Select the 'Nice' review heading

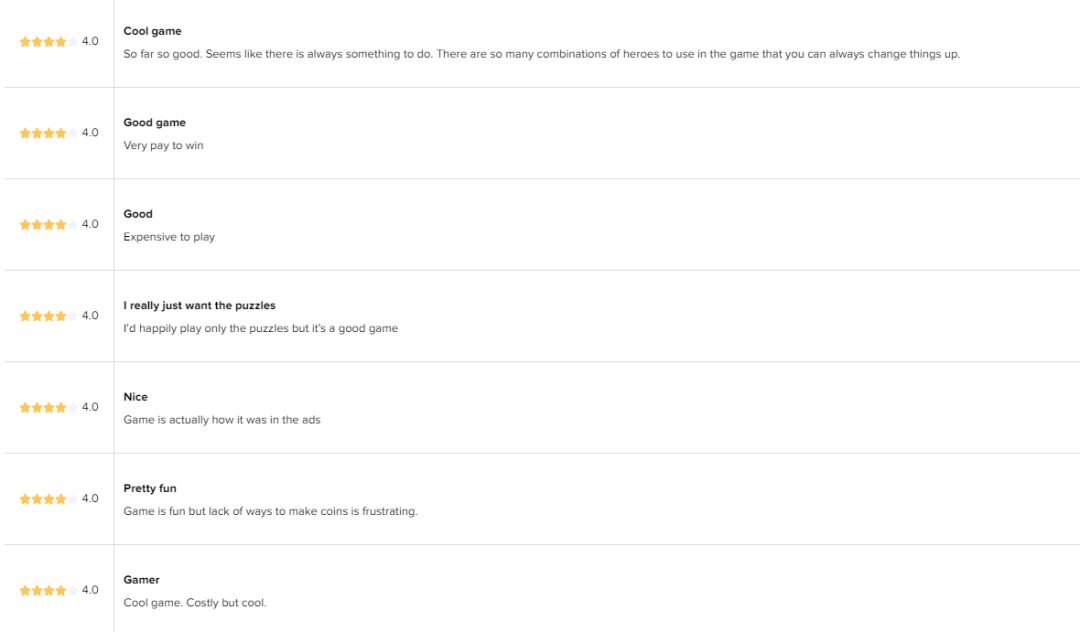pos(135,397)
